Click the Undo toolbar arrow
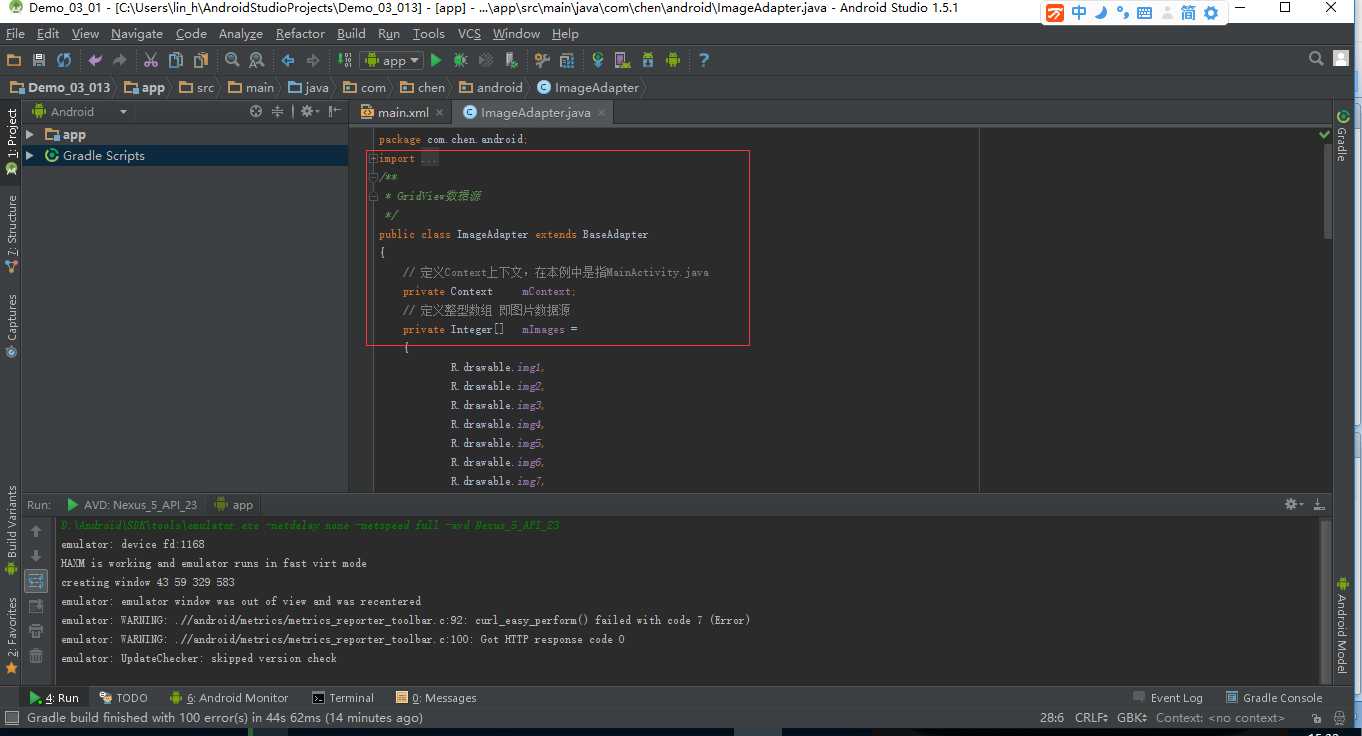The height and width of the screenshot is (736, 1362). pyautogui.click(x=96, y=60)
